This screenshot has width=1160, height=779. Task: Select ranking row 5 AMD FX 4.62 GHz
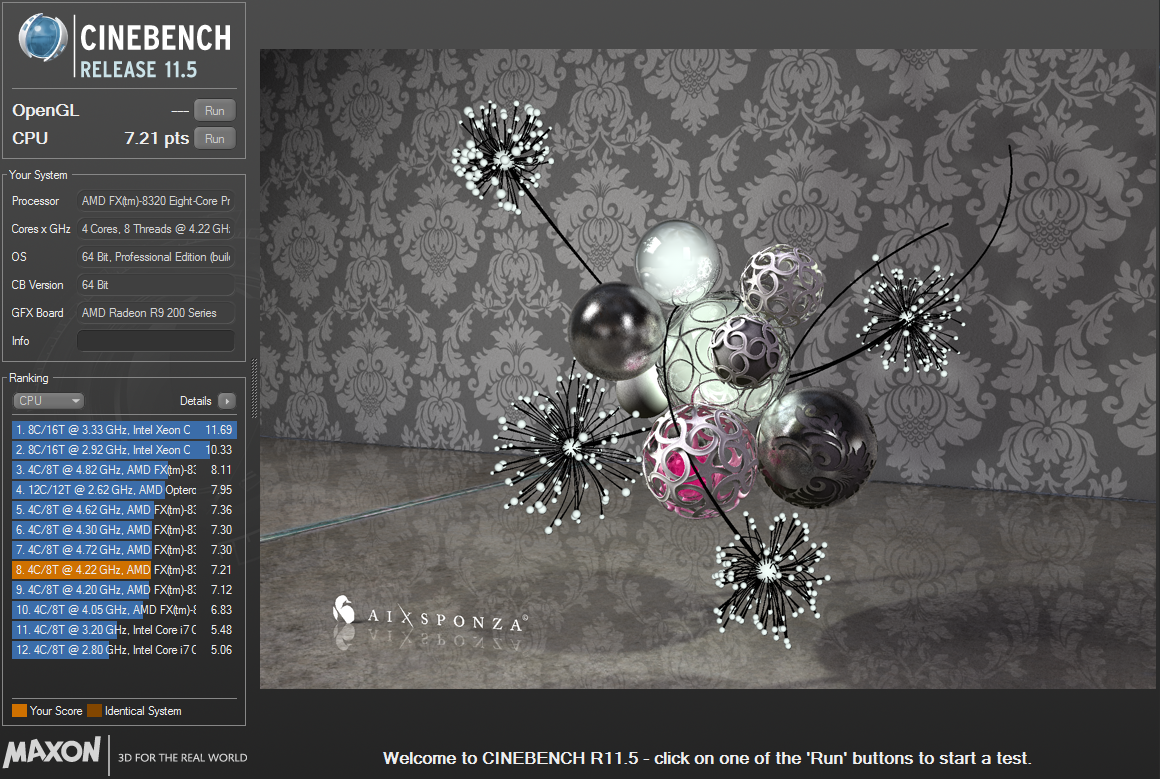coord(124,510)
